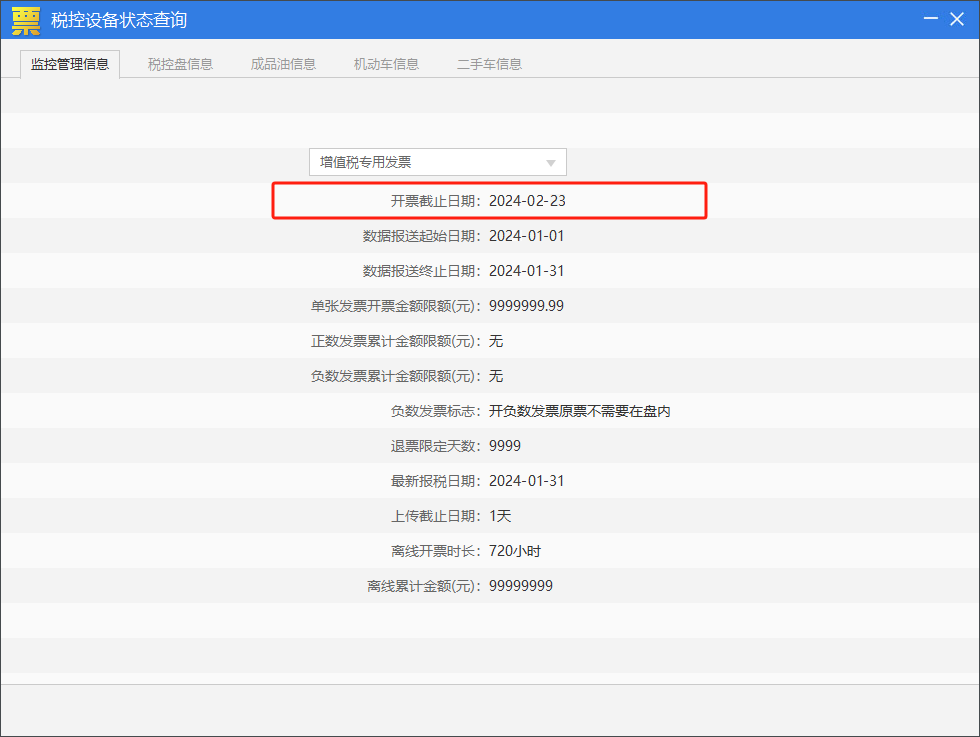This screenshot has height=737, width=980.
Task: Click the 9999999.99 single invoice limit value
Action: tap(526, 306)
